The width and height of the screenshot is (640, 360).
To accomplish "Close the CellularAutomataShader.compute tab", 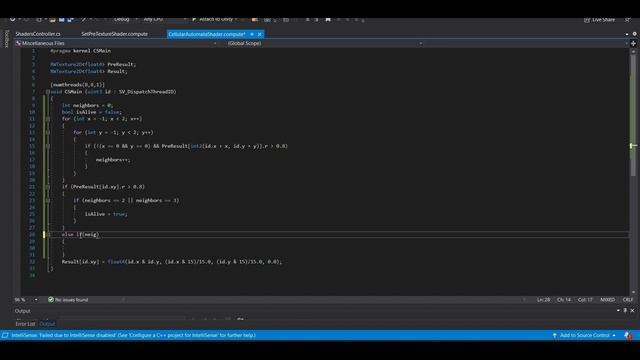I will point(260,34).
